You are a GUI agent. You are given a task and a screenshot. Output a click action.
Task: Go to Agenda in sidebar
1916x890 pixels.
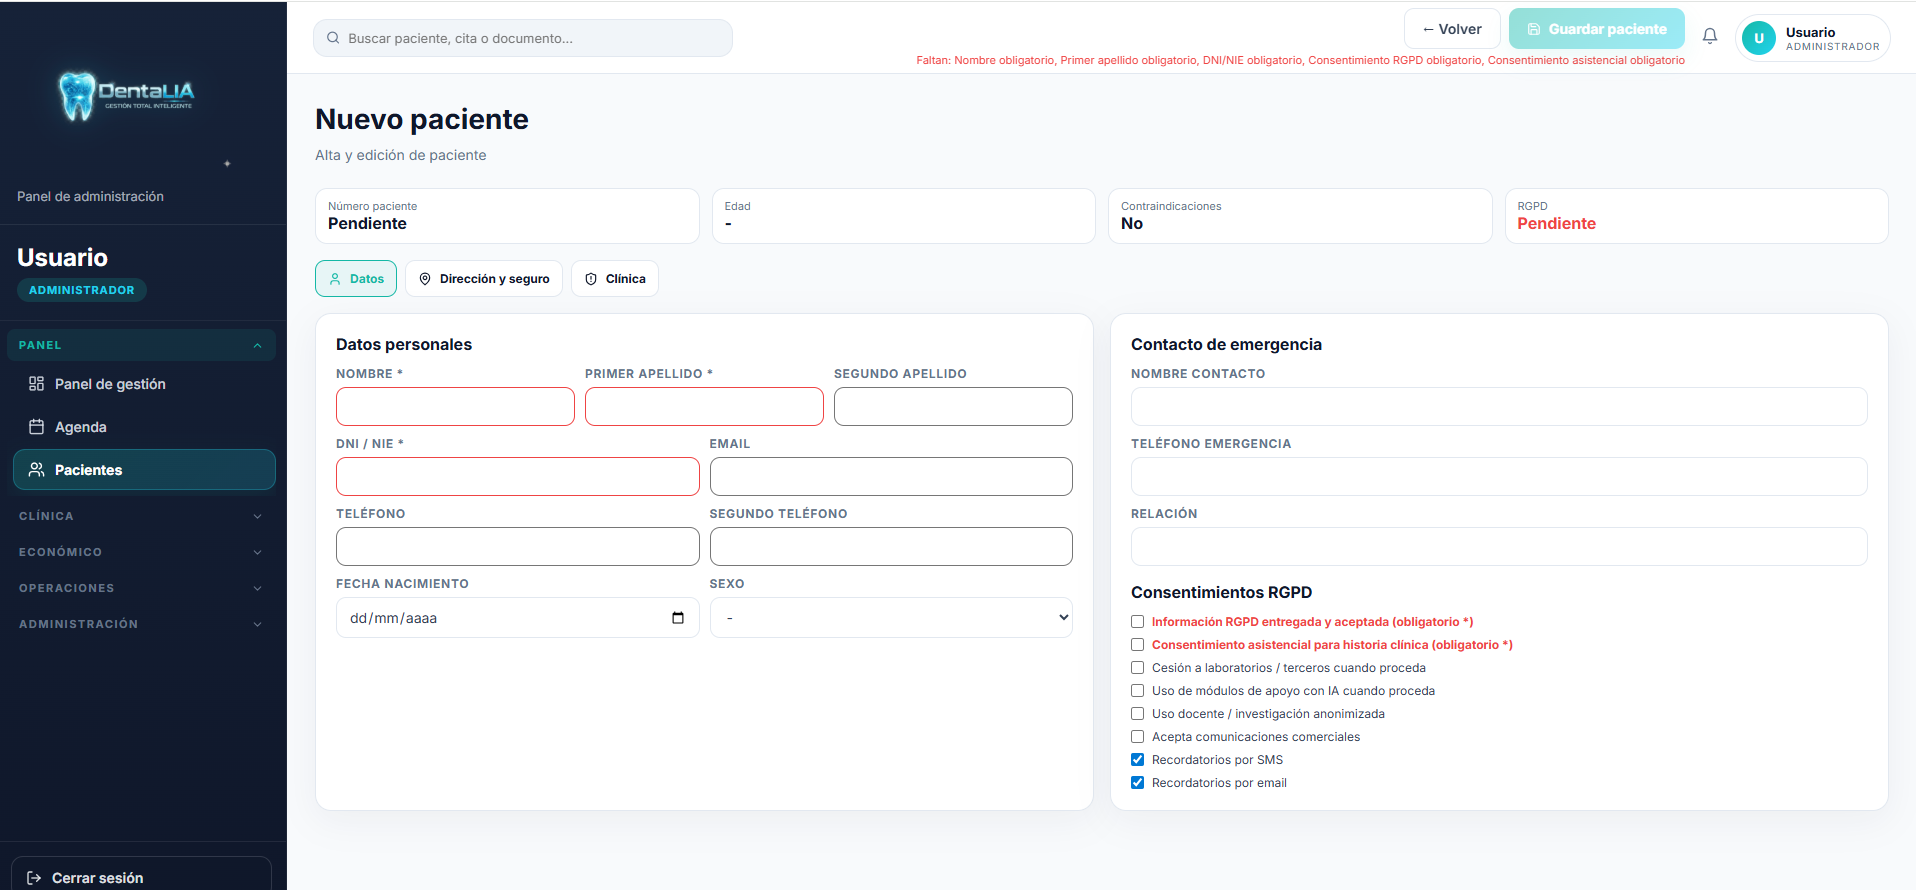click(80, 427)
